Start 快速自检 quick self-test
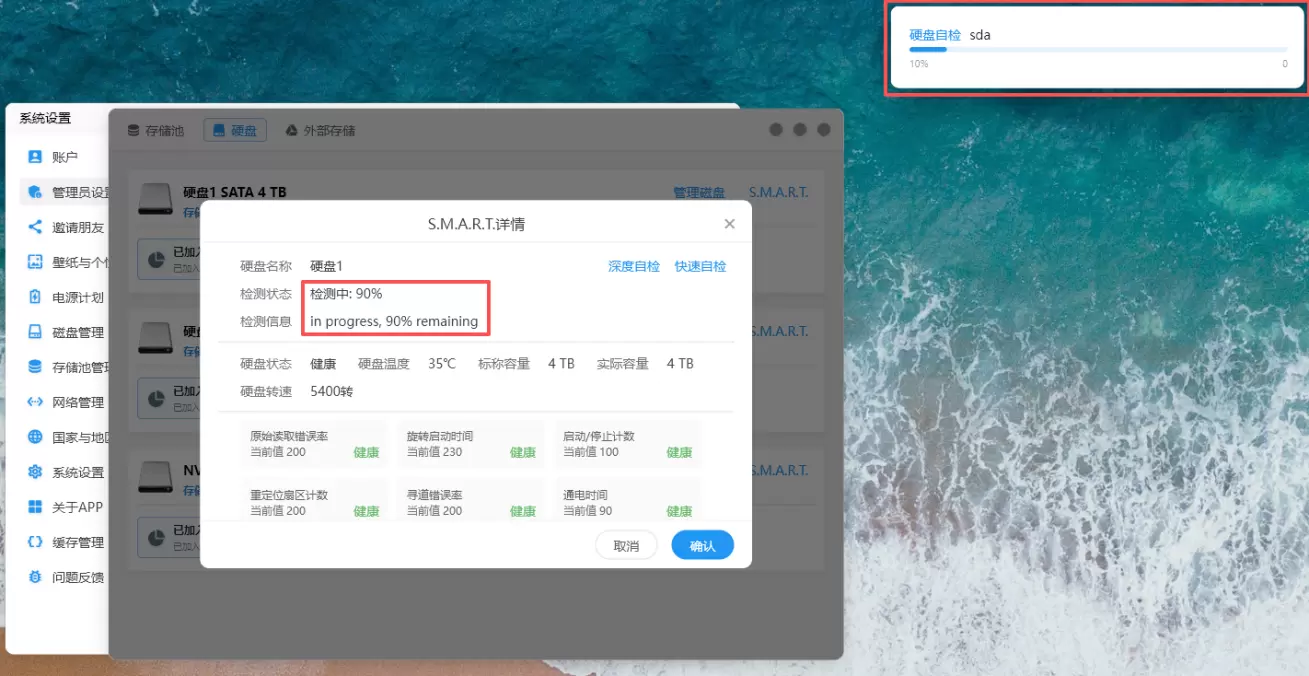The image size is (1309, 676). coord(700,266)
